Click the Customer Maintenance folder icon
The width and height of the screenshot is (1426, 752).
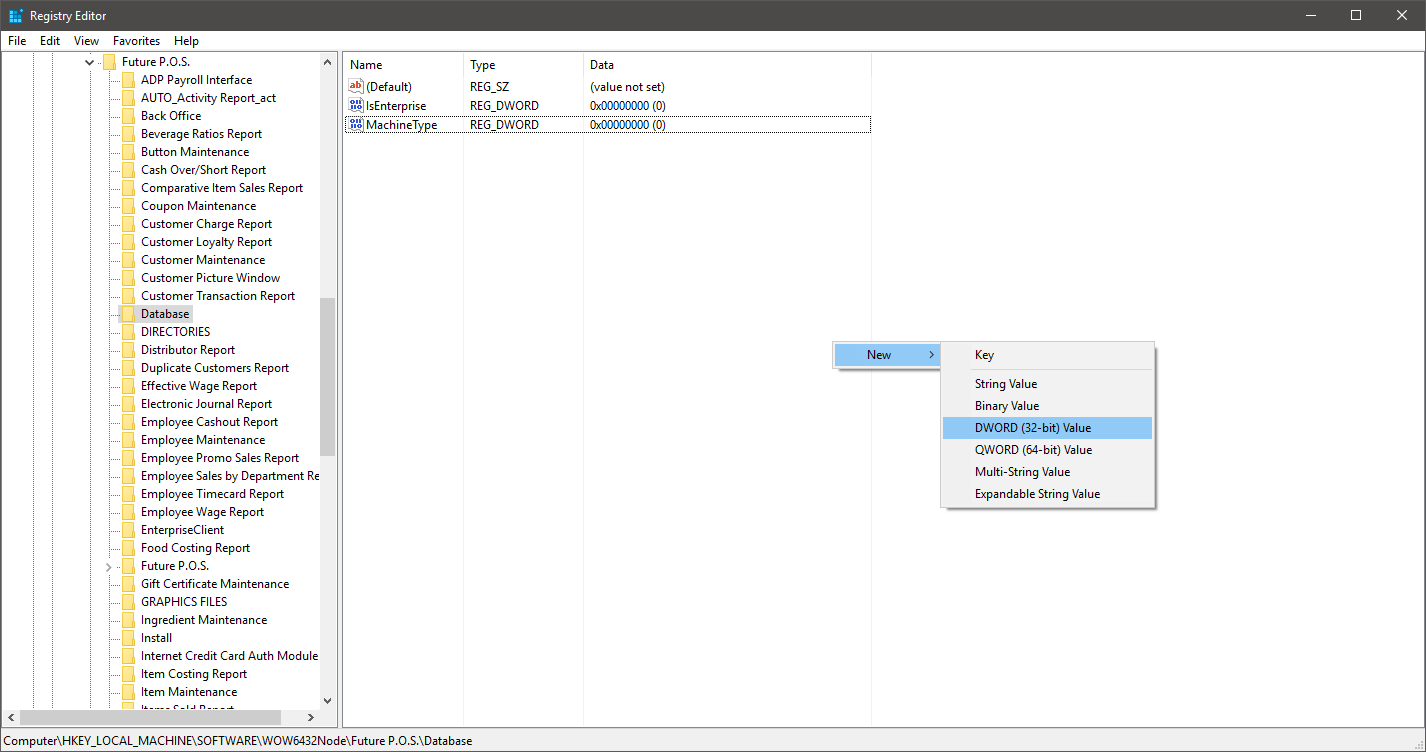(x=128, y=260)
